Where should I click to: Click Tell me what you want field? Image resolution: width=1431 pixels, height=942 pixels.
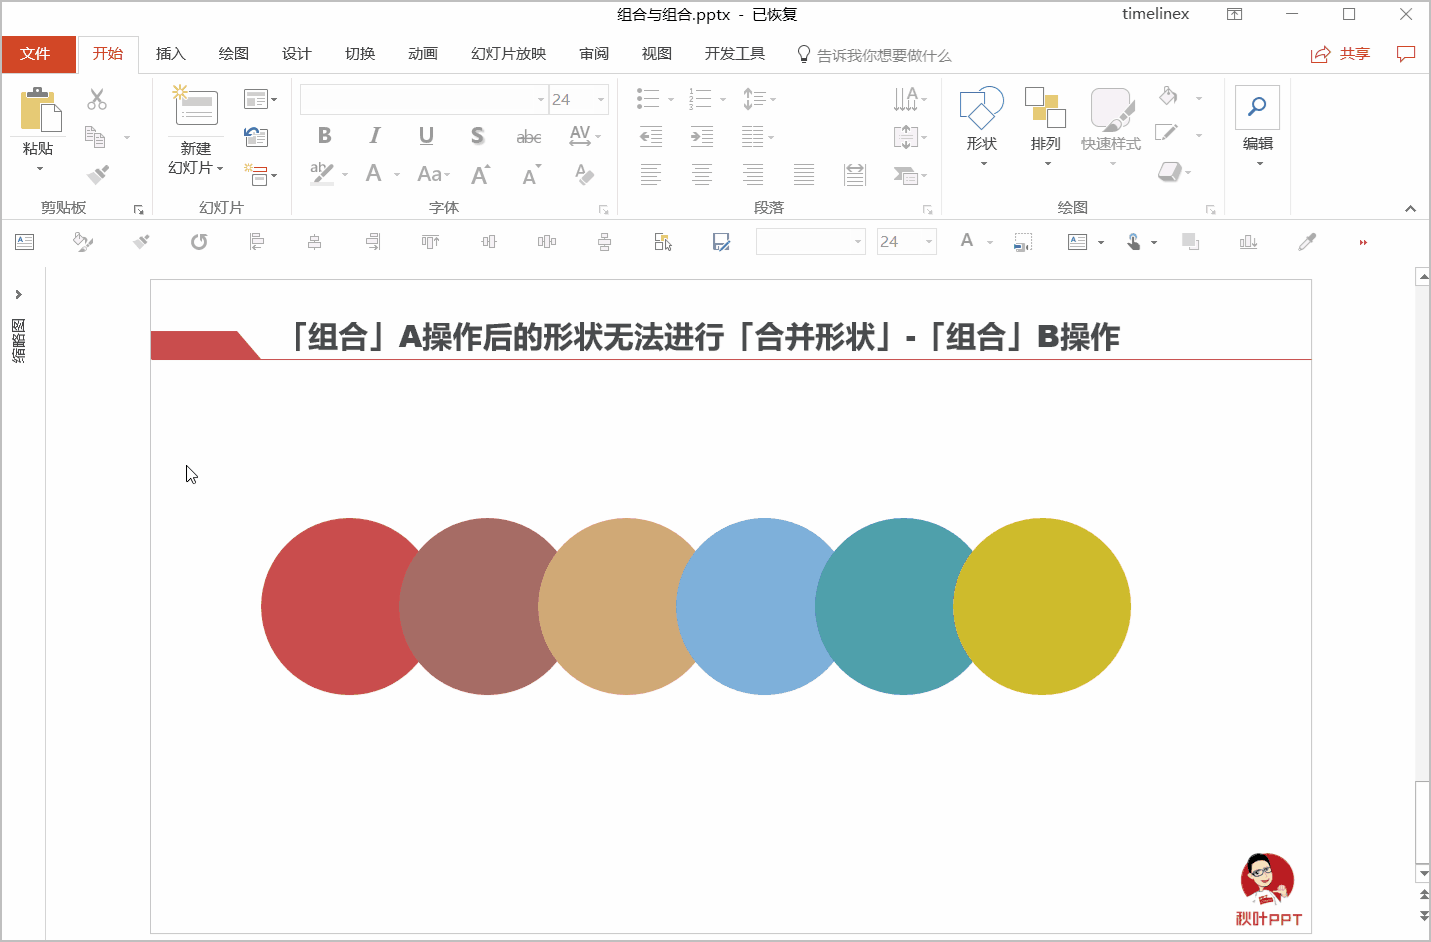pos(873,55)
